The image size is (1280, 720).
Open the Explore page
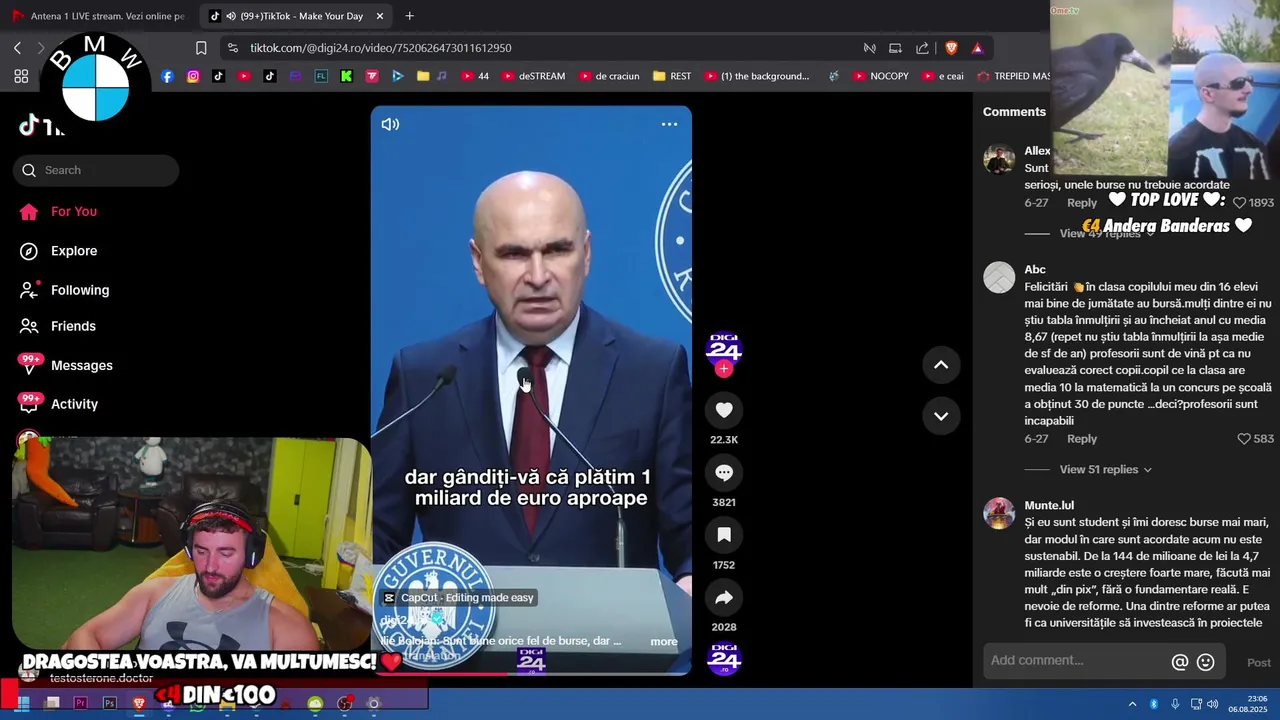tap(74, 251)
